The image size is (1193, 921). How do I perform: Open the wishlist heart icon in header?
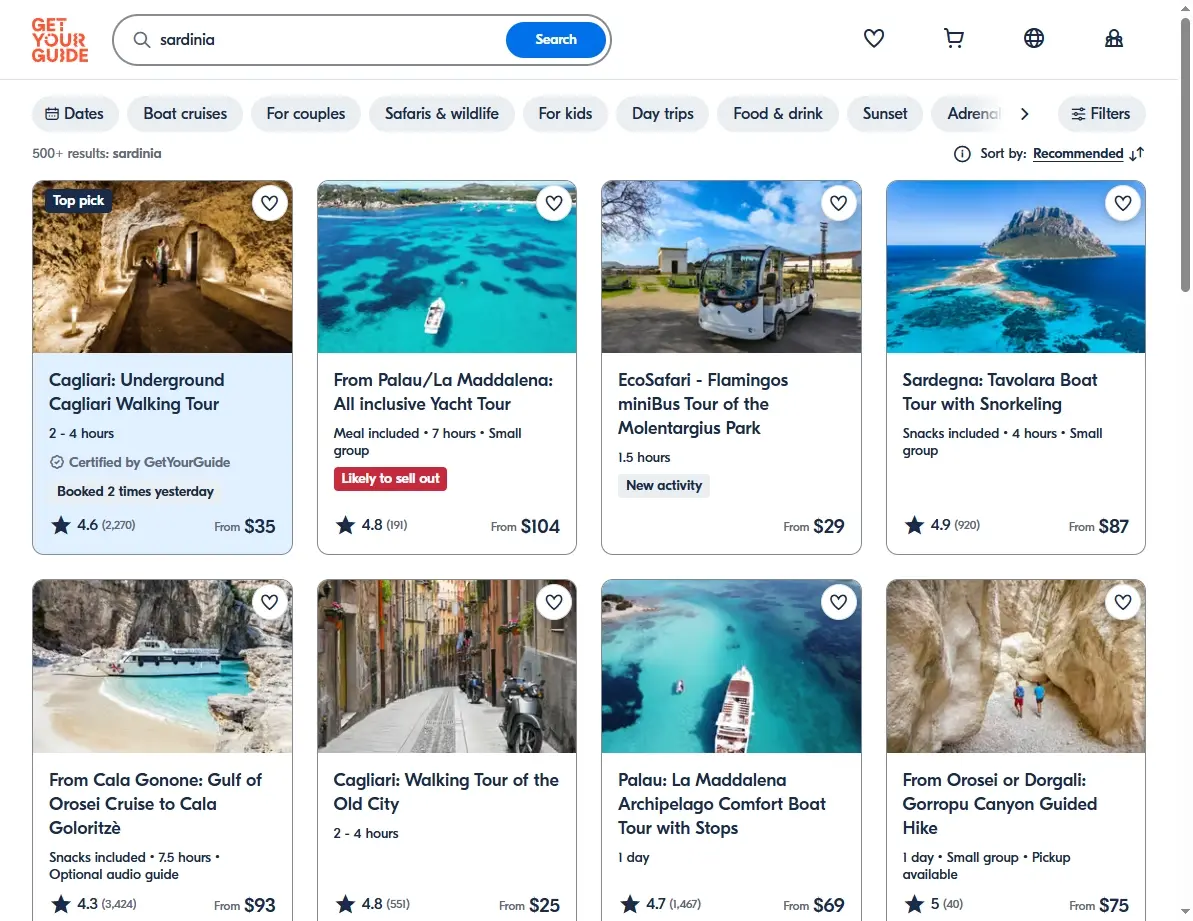click(873, 38)
